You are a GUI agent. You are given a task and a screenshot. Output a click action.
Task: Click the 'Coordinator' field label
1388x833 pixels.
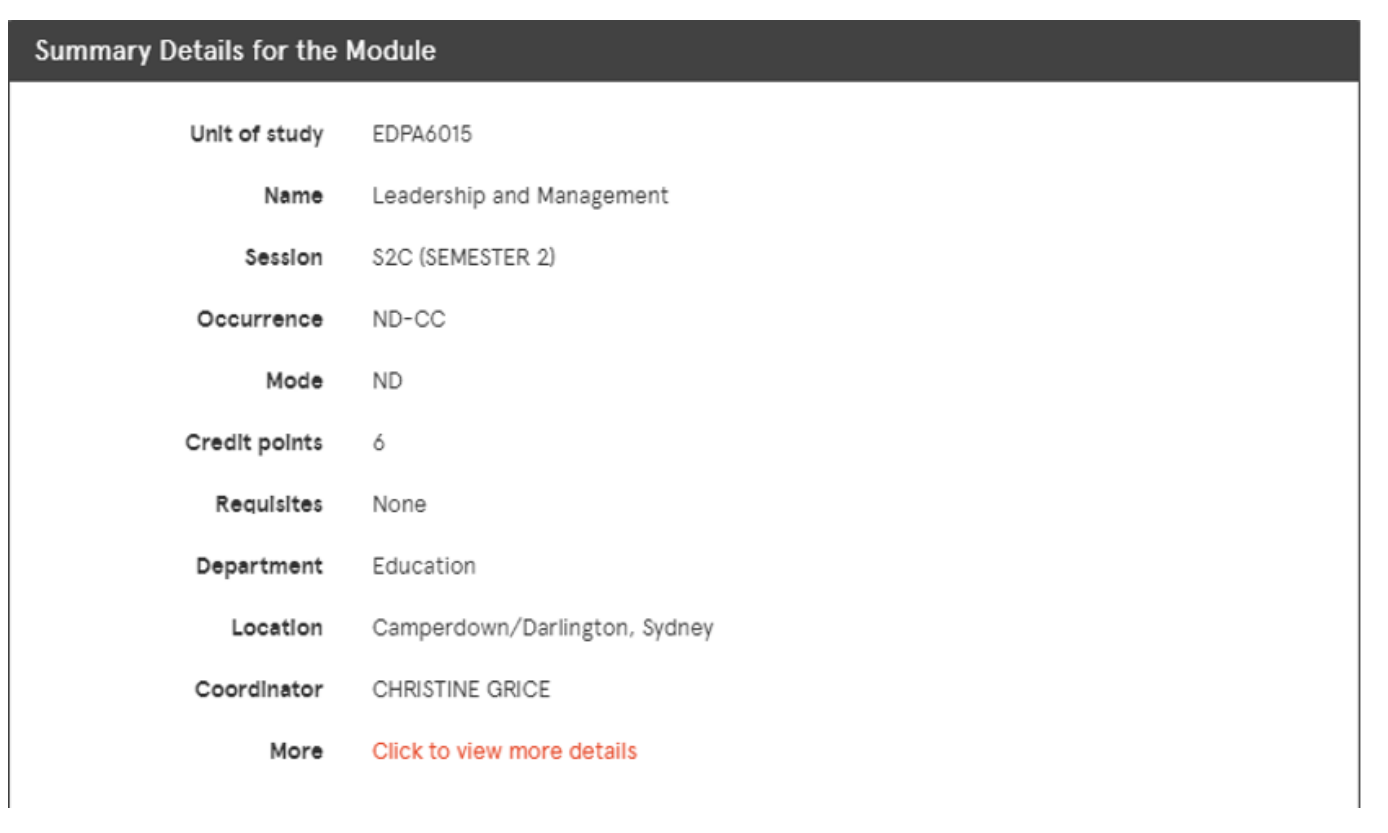(259, 690)
